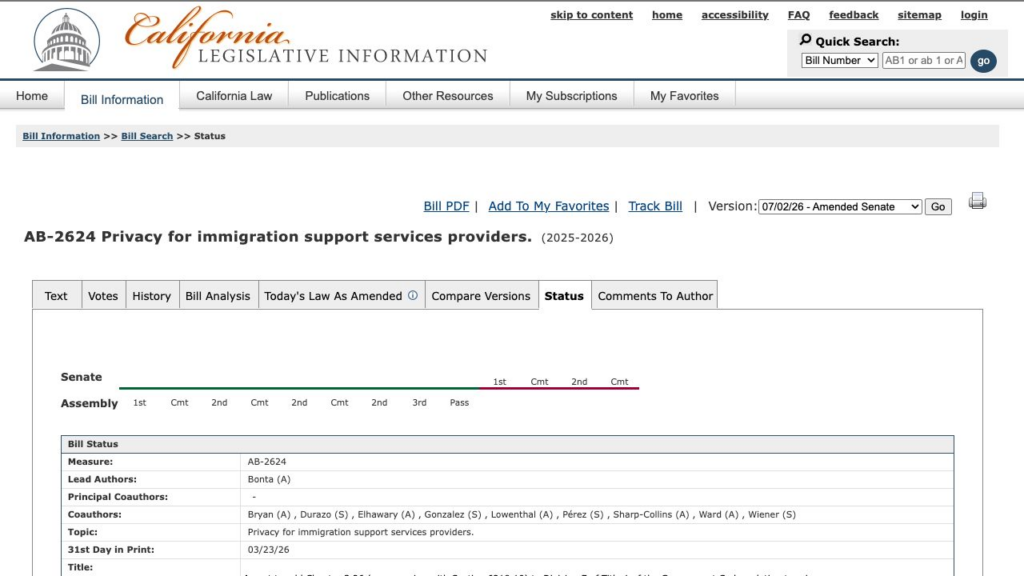Select the Status tab
The height and width of the screenshot is (576, 1024).
coord(564,296)
